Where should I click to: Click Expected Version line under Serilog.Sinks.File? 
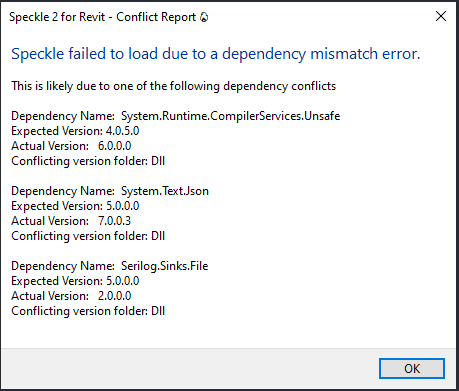[x=75, y=281]
